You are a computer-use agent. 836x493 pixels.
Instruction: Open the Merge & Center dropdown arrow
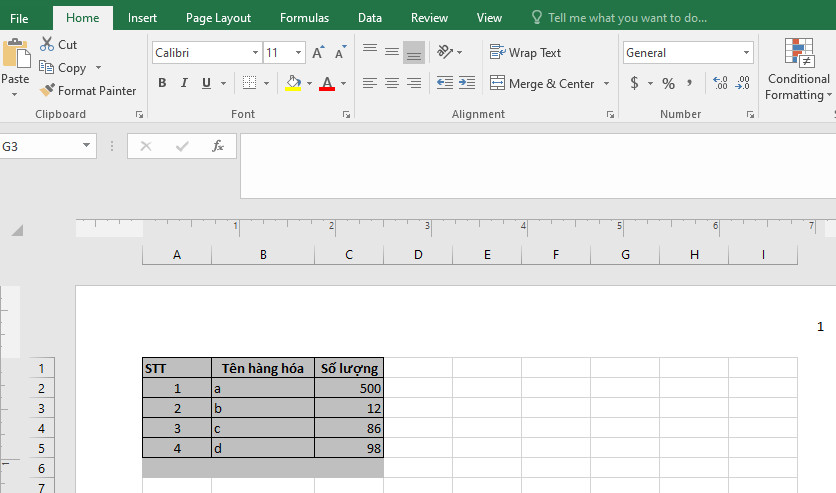point(607,84)
